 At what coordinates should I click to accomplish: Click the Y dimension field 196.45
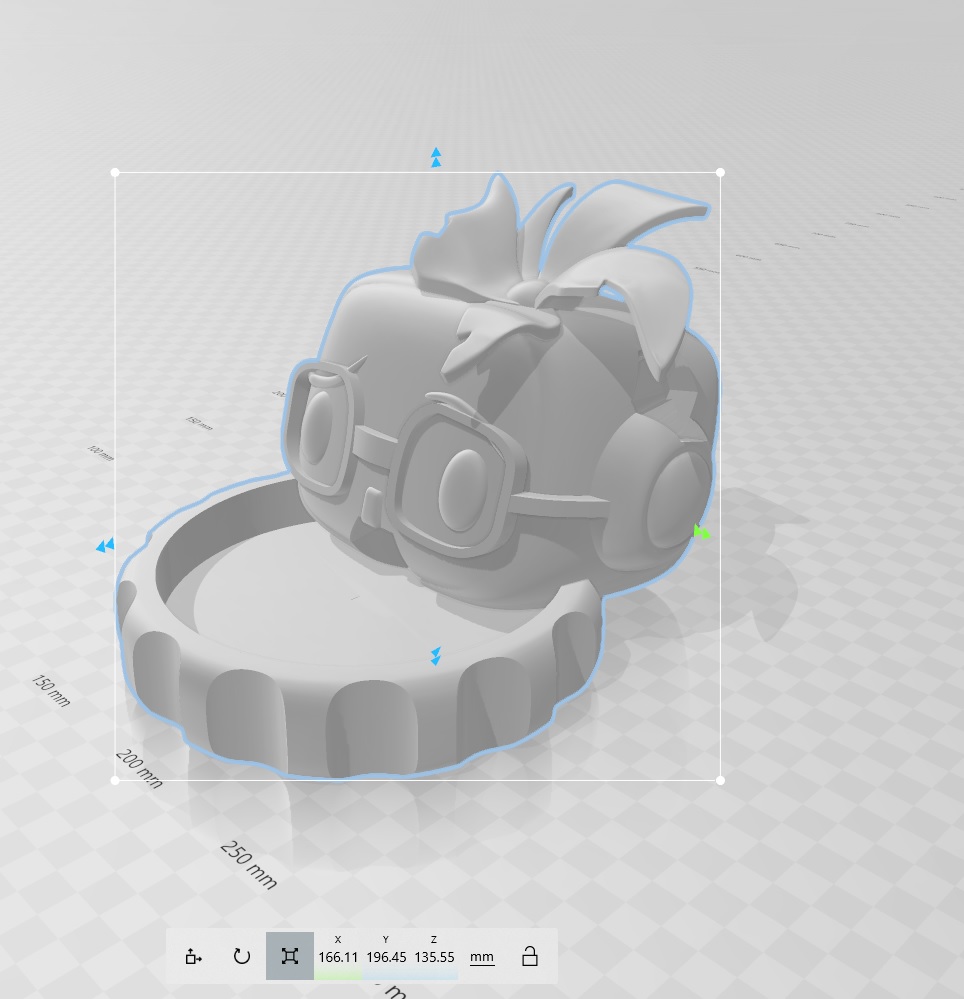click(386, 957)
